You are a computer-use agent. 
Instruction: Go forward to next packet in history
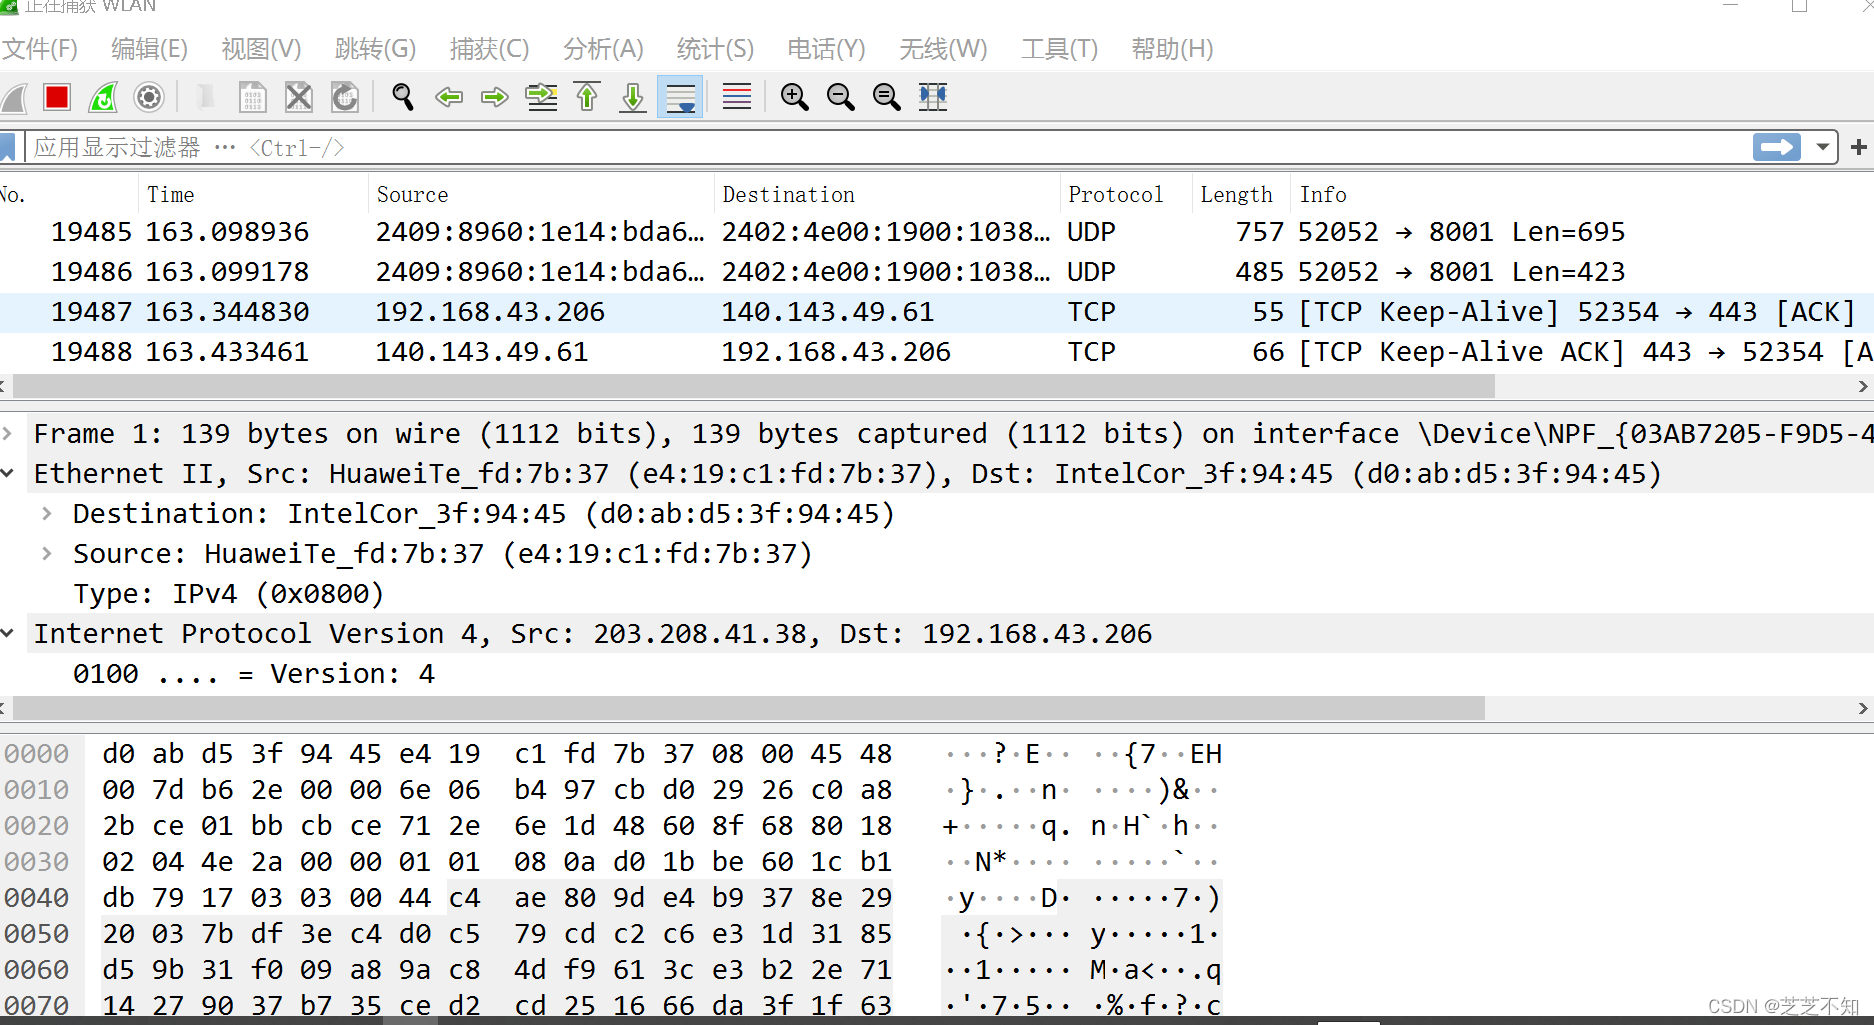tap(495, 97)
